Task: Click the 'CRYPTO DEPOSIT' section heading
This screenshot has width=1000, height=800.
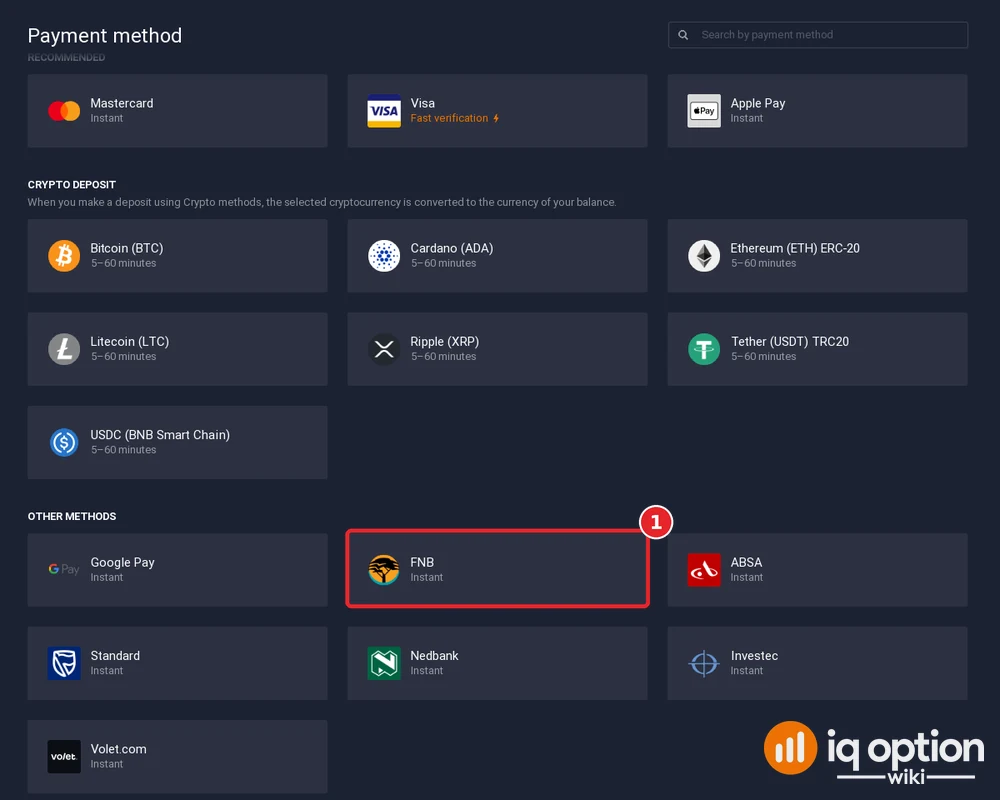Action: 71,184
